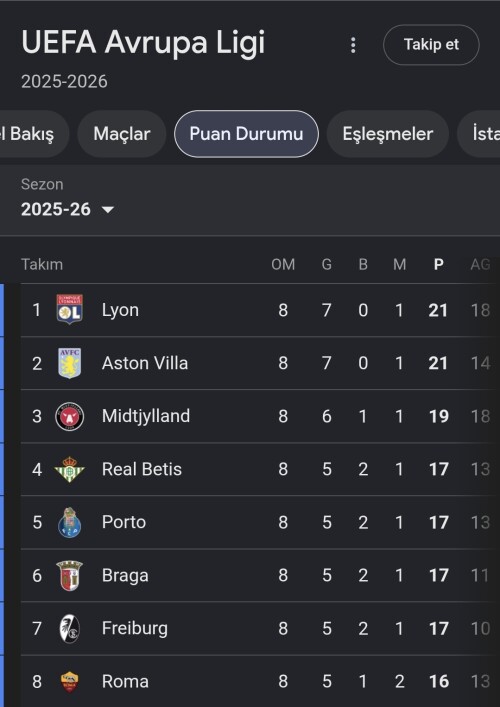Click the Freiburg team logo
Image resolution: width=500 pixels, height=707 pixels.
[x=69, y=629]
